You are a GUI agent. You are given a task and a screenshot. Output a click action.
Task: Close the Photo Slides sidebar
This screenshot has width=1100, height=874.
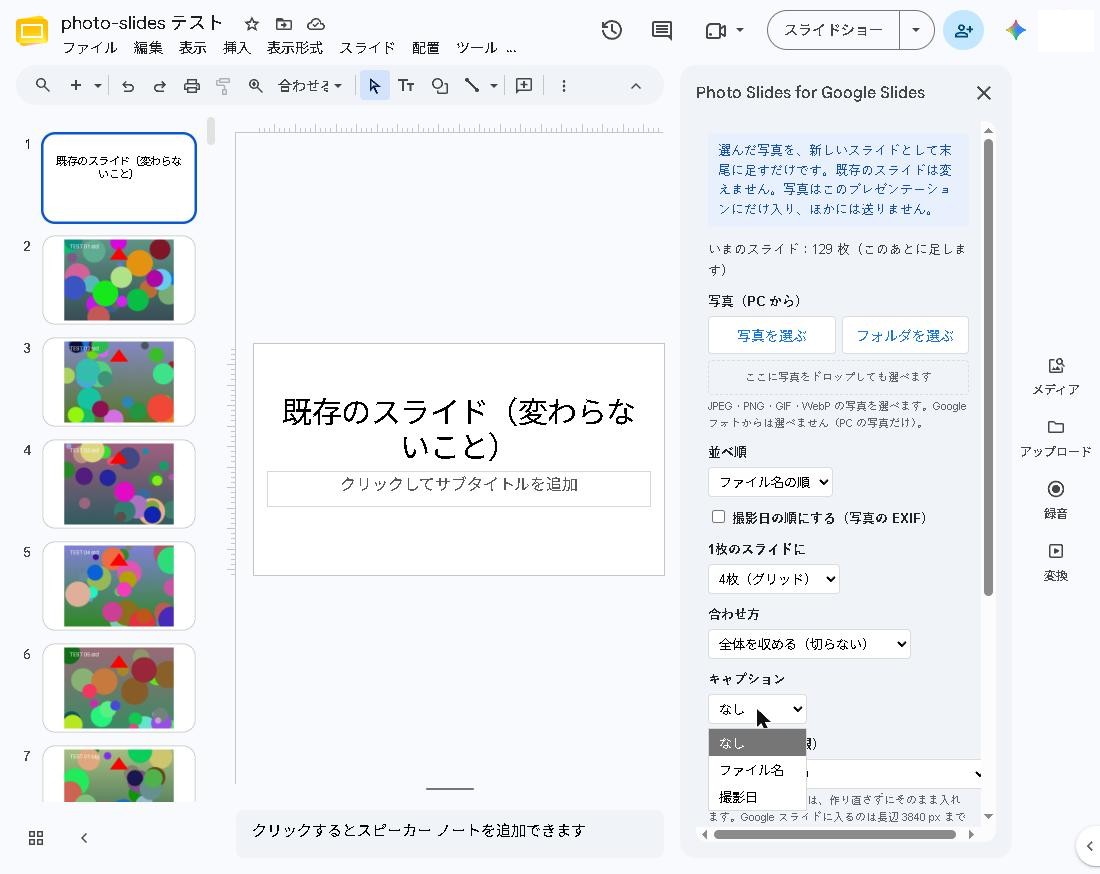pos(984,93)
